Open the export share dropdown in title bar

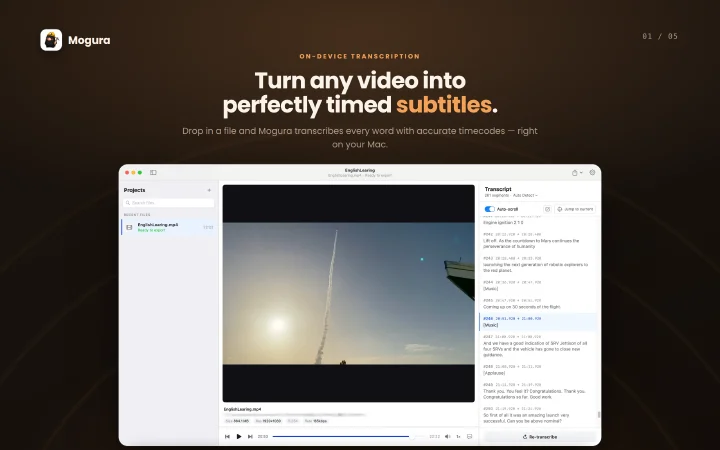(577, 173)
